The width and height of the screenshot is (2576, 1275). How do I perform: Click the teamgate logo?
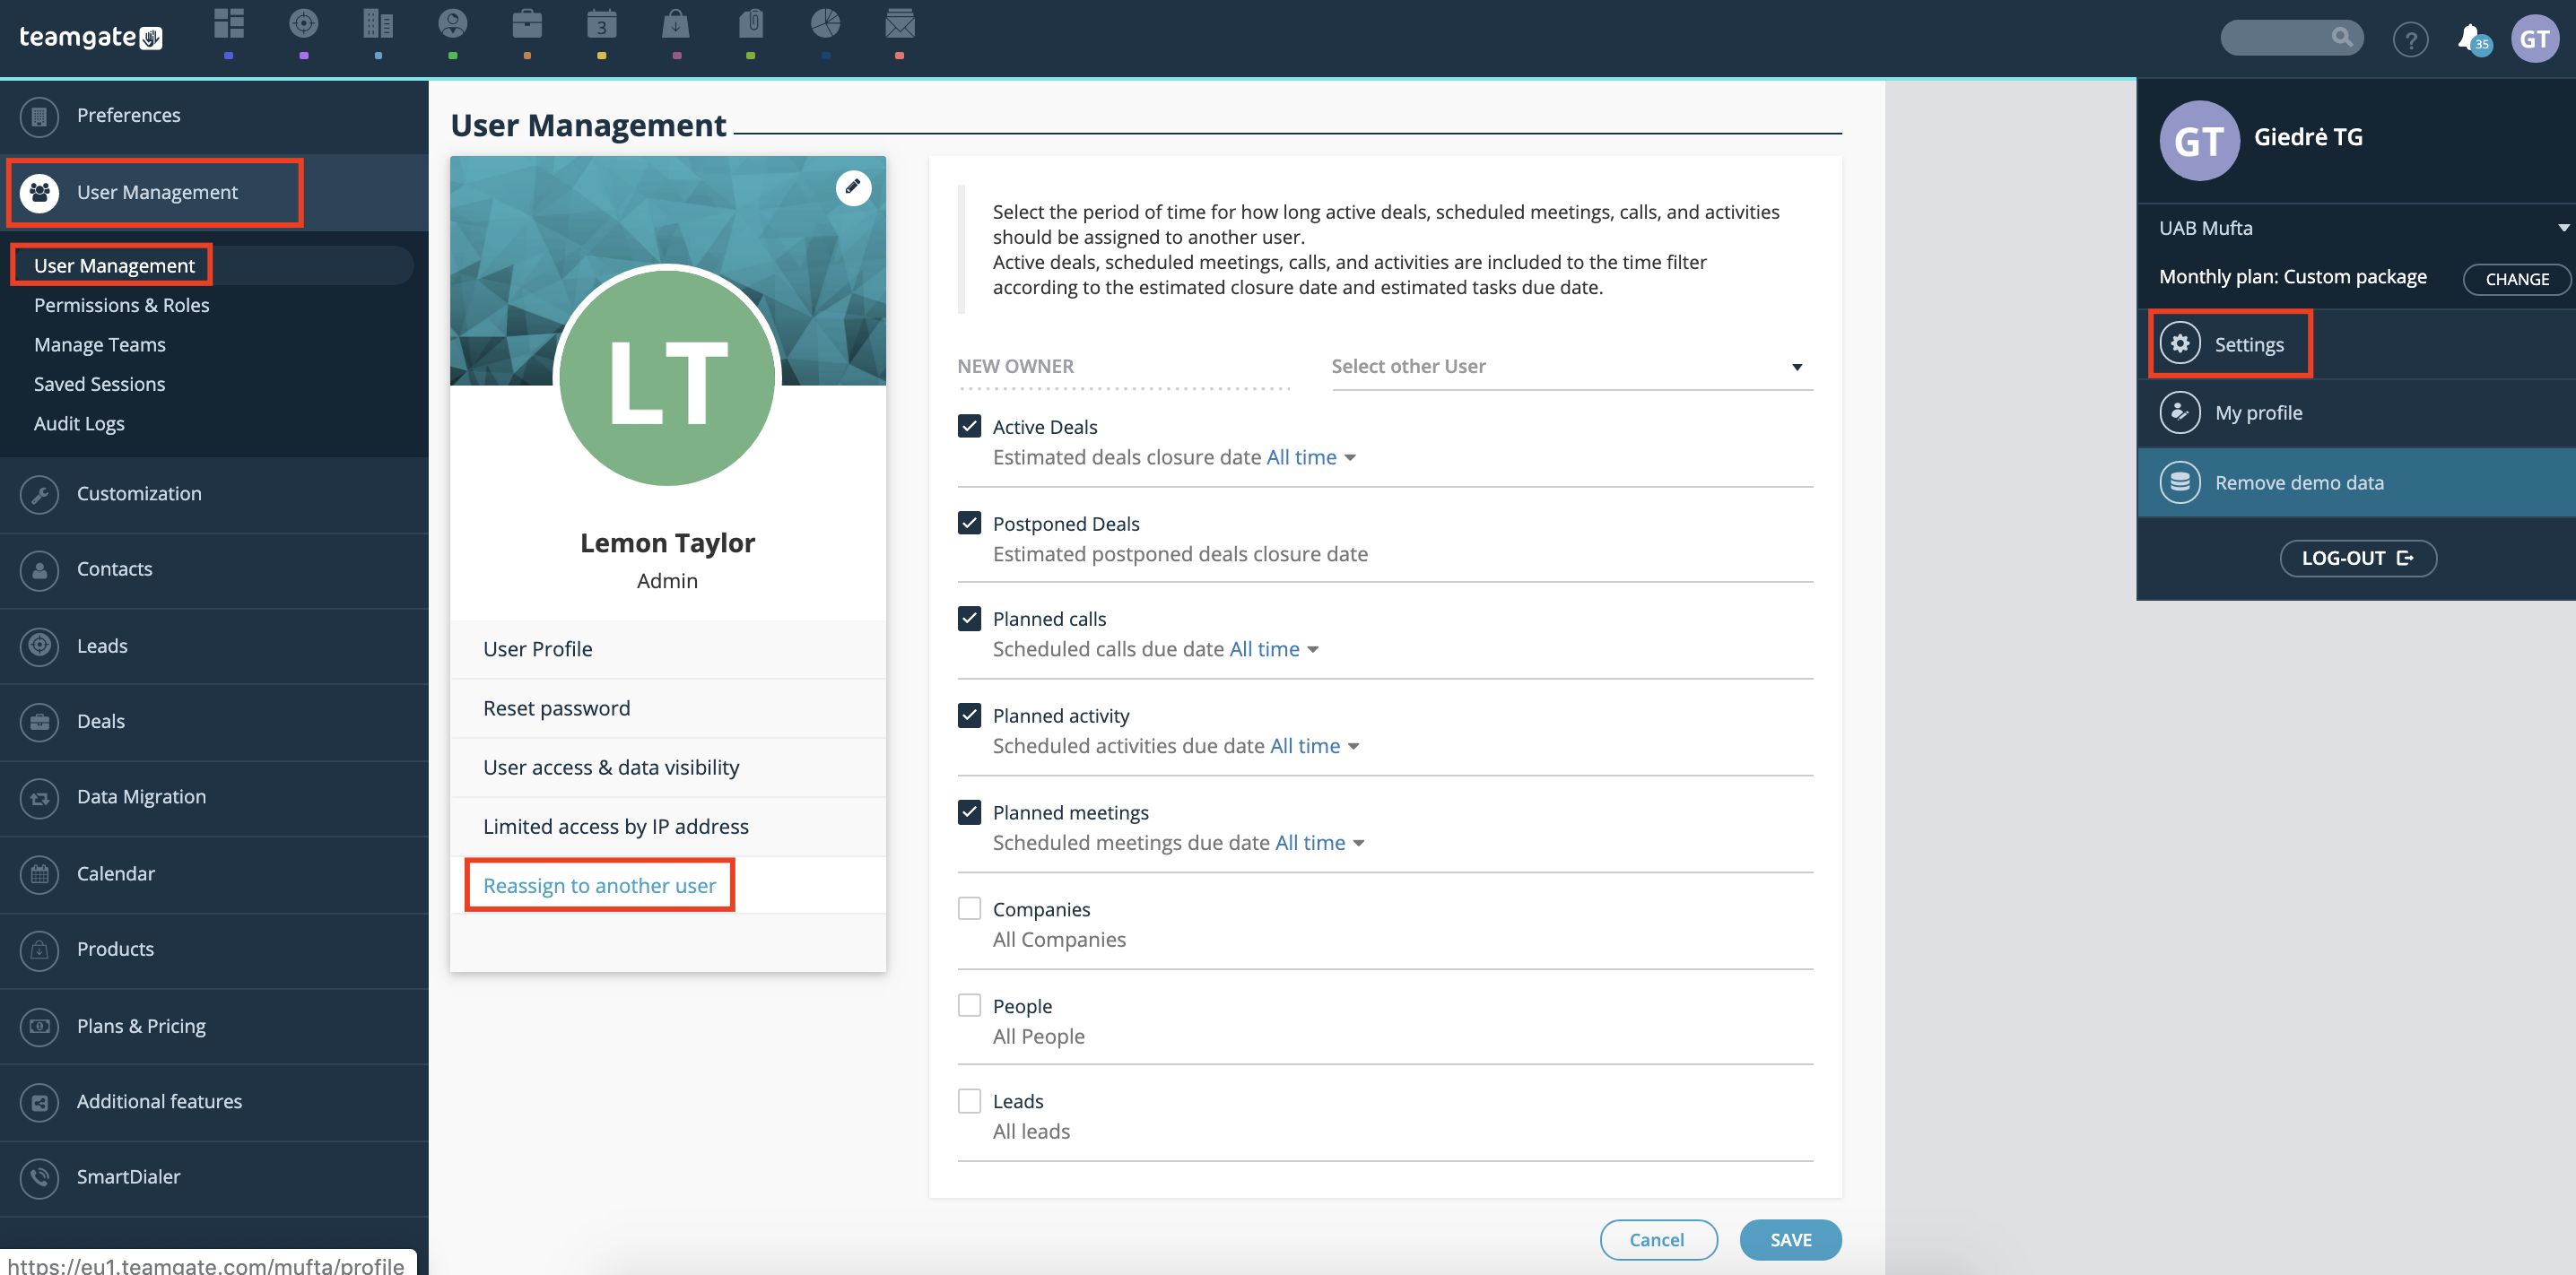(x=91, y=37)
